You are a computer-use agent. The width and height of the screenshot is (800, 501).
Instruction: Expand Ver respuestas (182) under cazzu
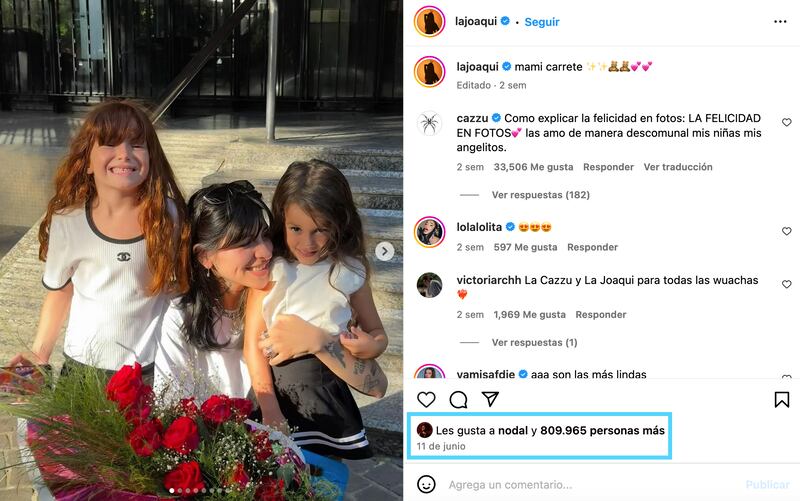click(x=540, y=195)
